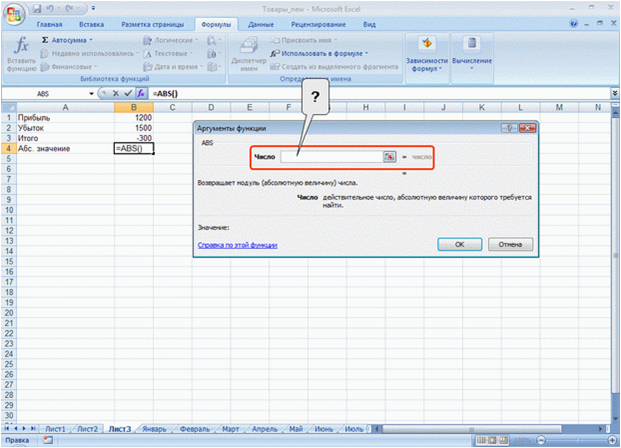Click the Автосумма sigma icon
Screen dimensions: 621x448
[x=45, y=40]
